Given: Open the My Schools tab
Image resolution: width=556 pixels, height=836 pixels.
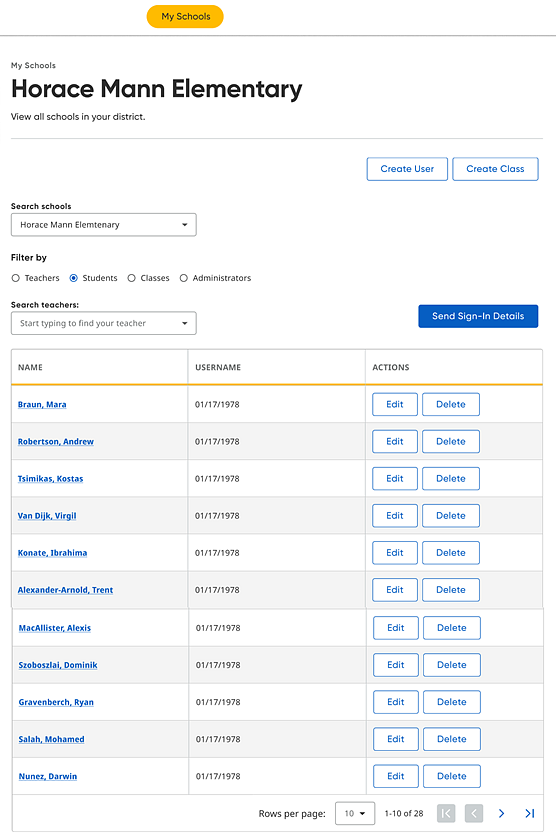Looking at the screenshot, I should click(x=185, y=17).
